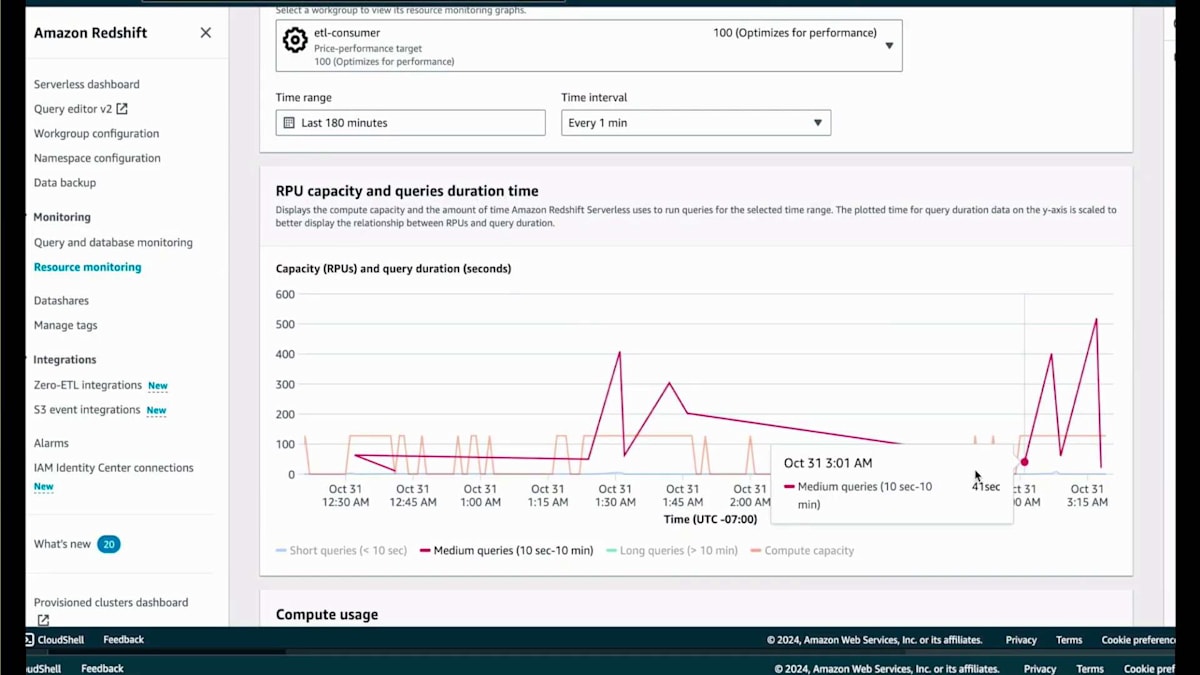
Task: Open Alarms page
Action: 51,443
